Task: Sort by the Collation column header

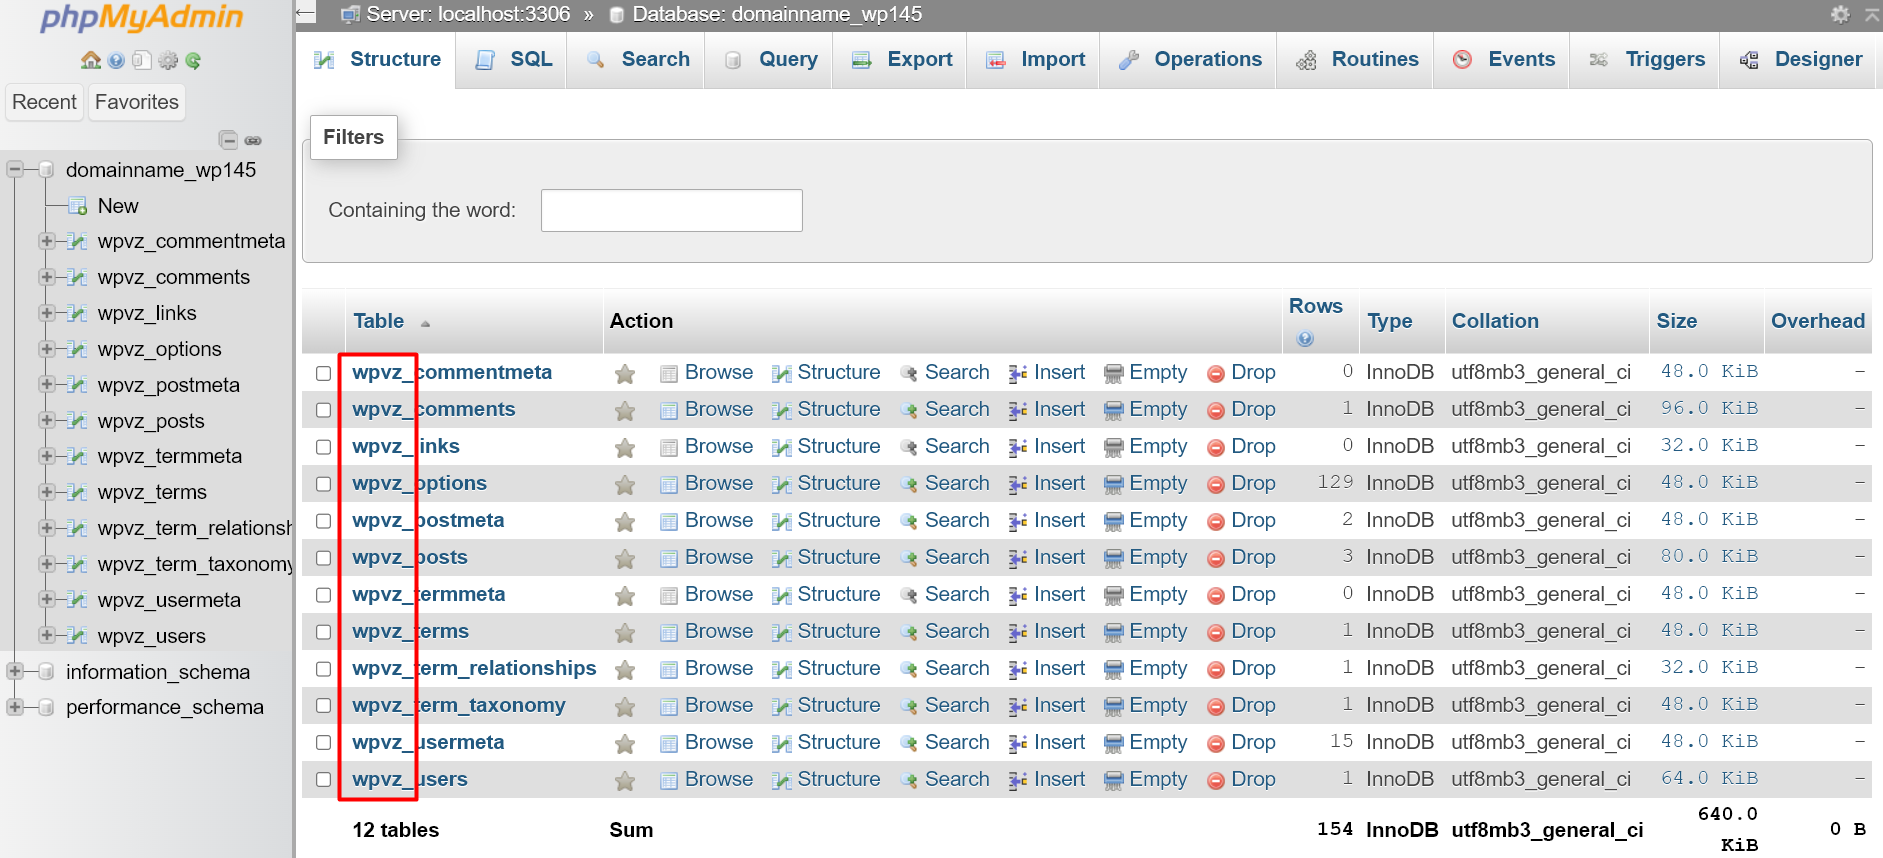Action: click(1495, 322)
